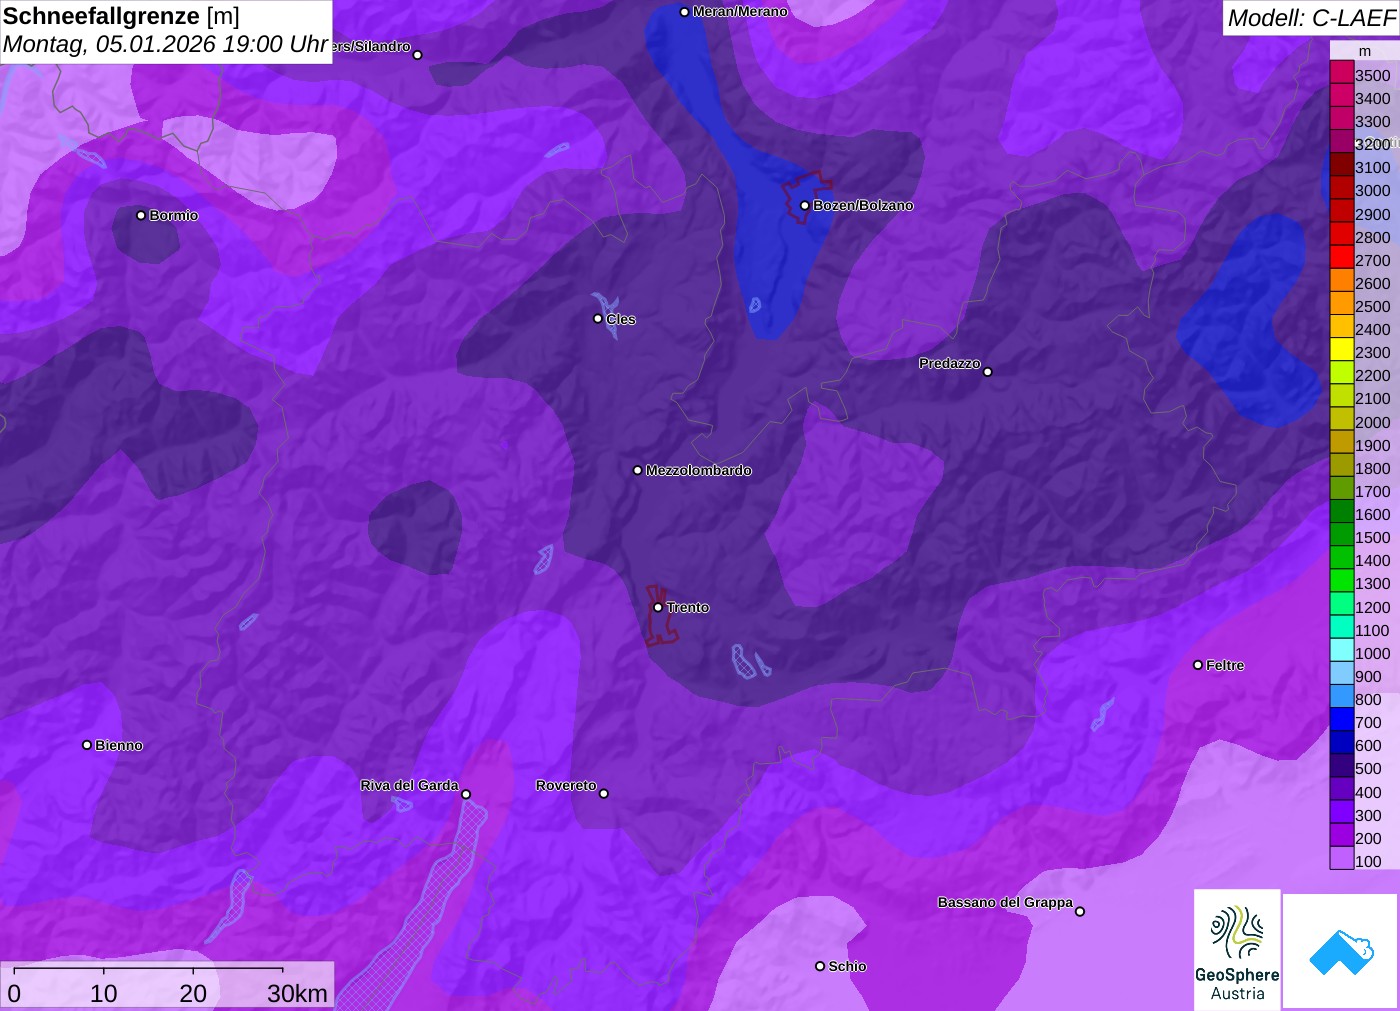Click the 1500 m green legend swatch
Screen dimensions: 1400x1011
coord(1342,535)
